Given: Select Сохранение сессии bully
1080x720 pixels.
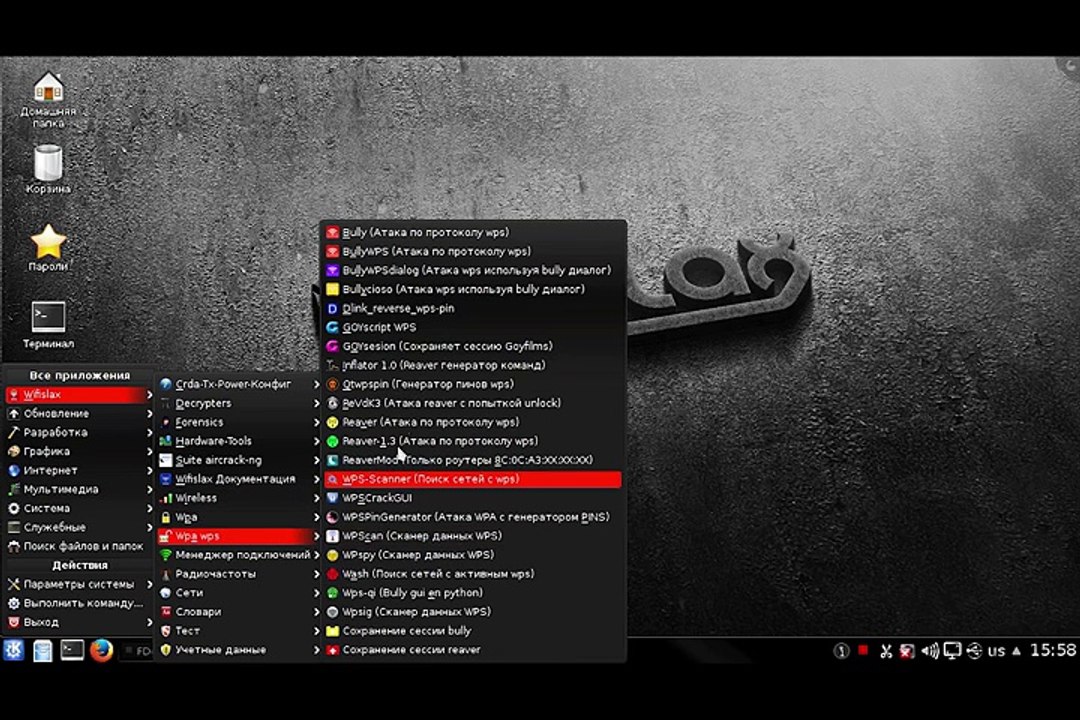Looking at the screenshot, I should click(x=473, y=630).
